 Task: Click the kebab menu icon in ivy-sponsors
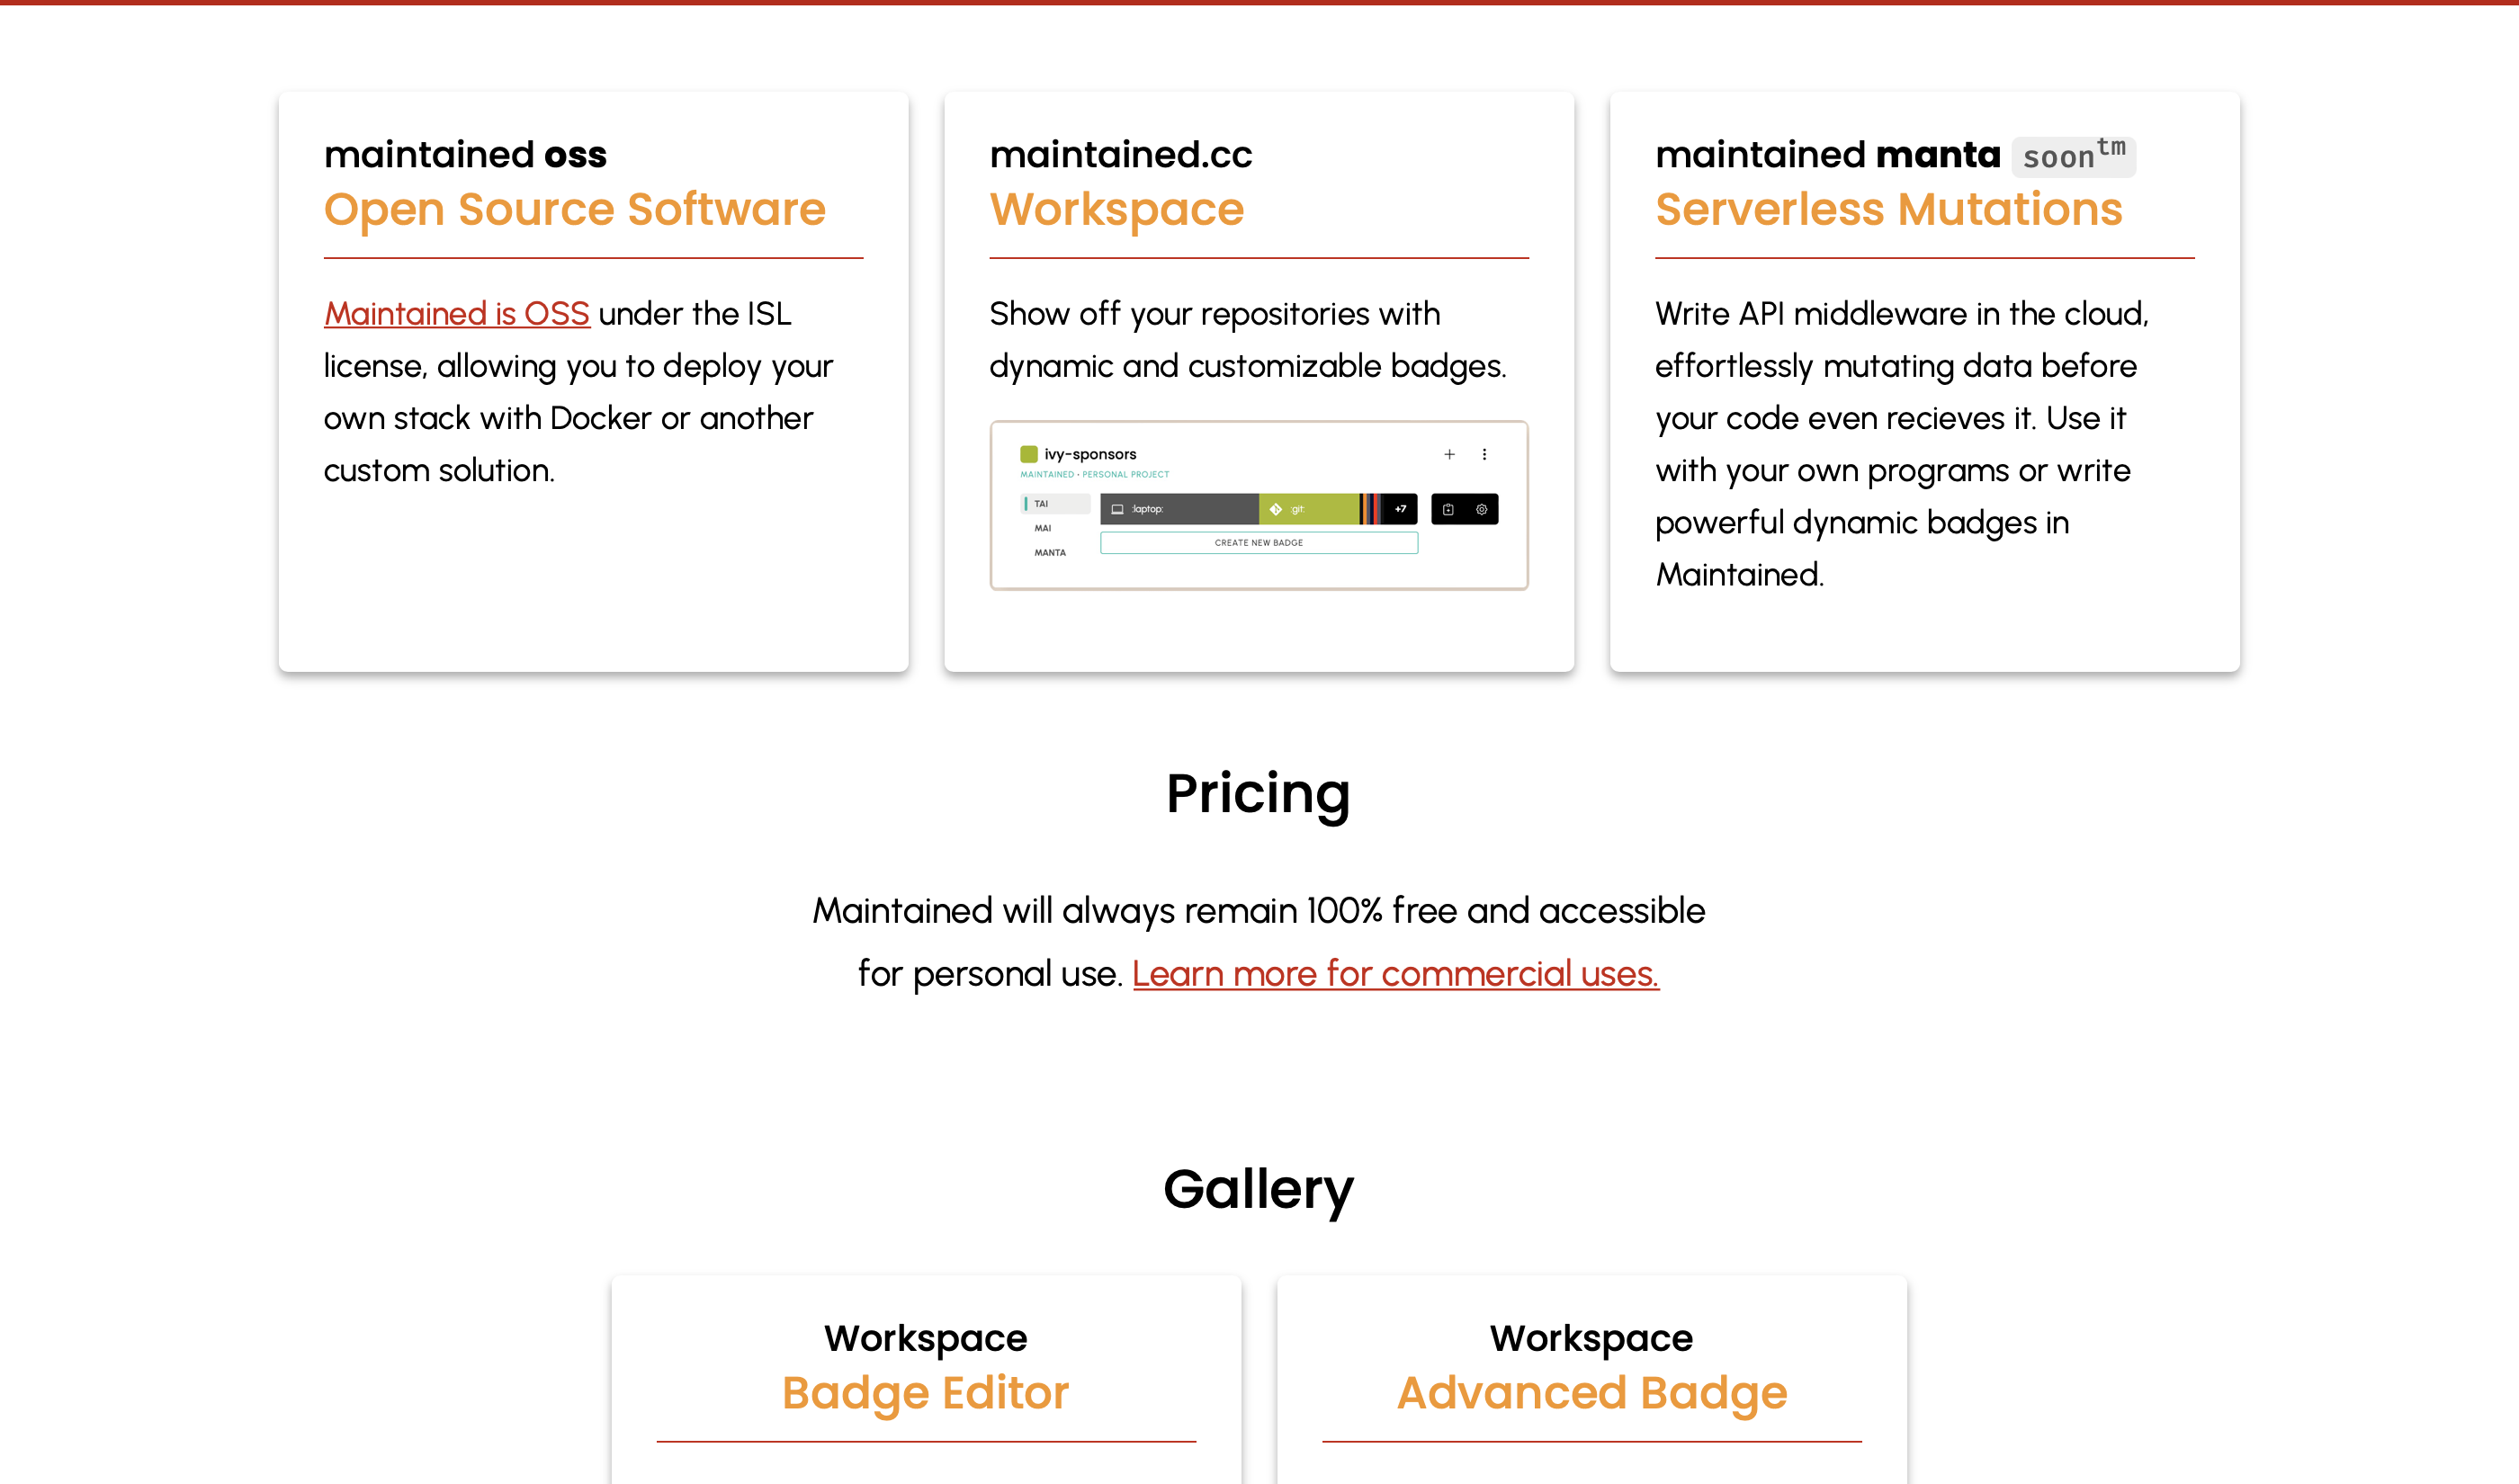pyautogui.click(x=1485, y=454)
